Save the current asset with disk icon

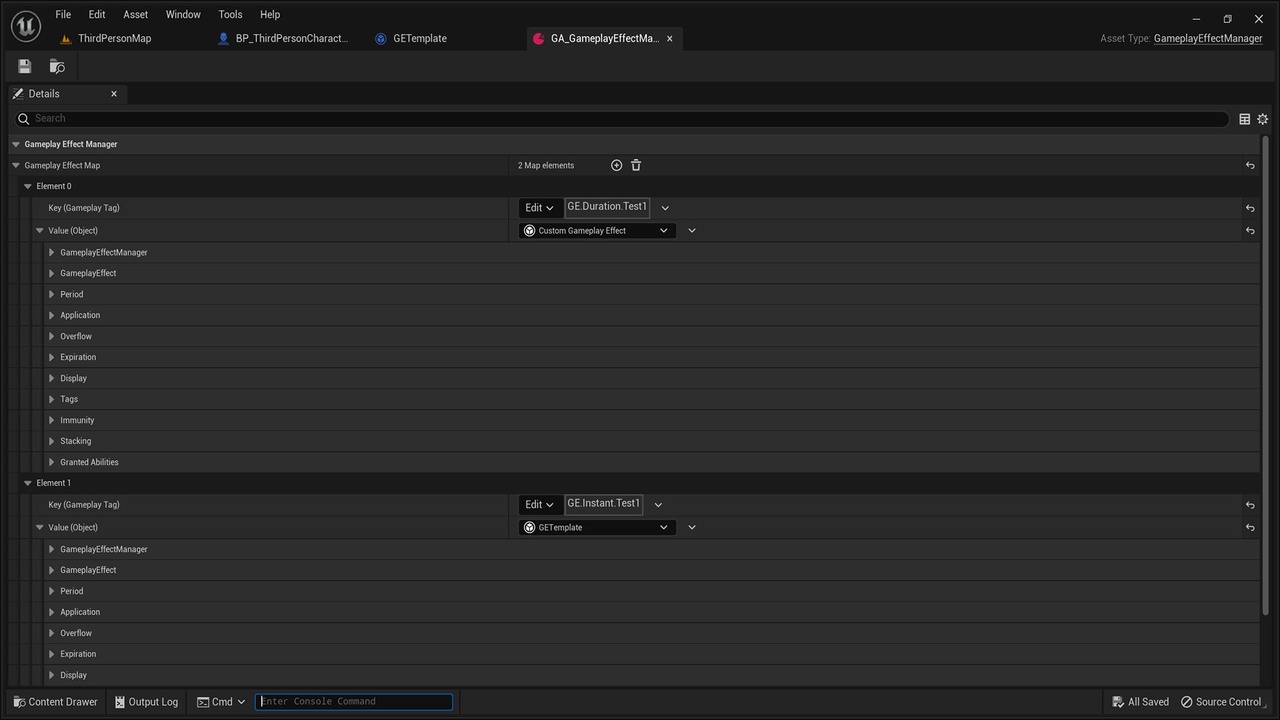(25, 66)
